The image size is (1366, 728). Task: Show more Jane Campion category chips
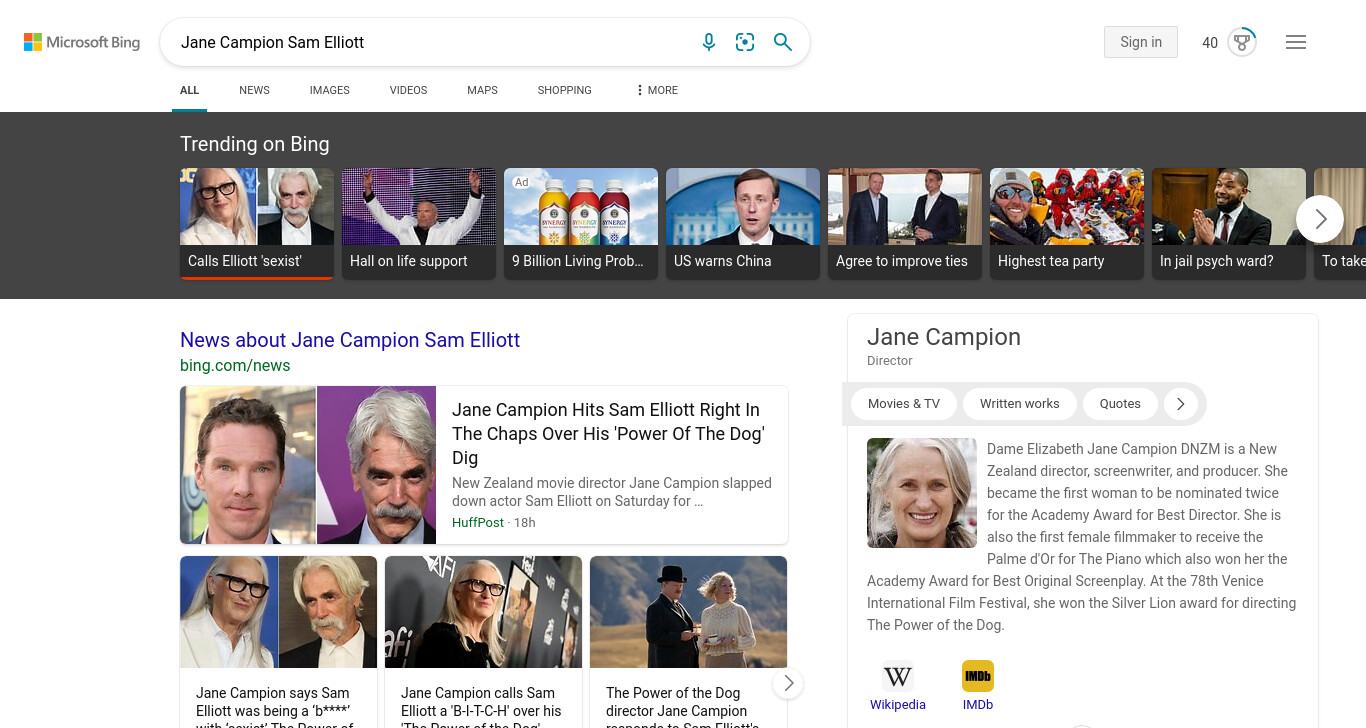(x=1181, y=404)
